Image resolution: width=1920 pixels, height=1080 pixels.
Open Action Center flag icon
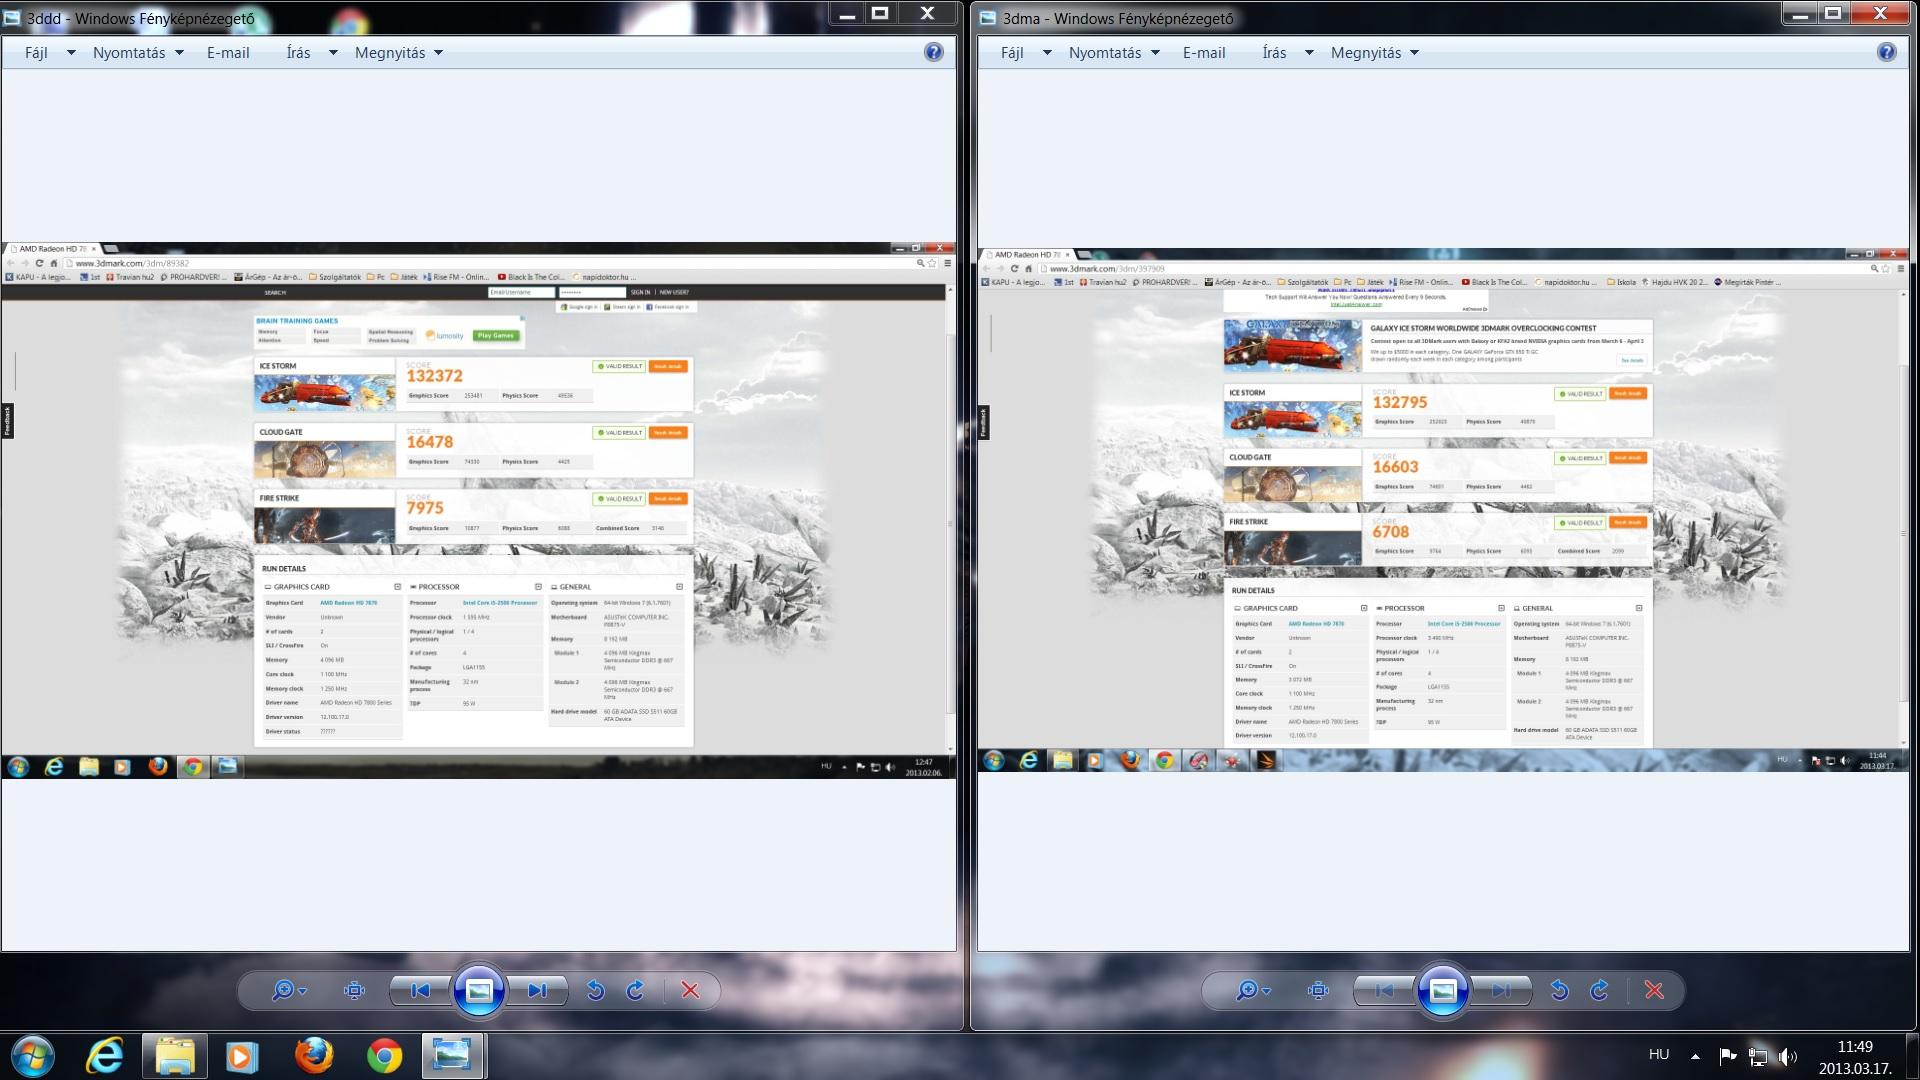(1727, 1056)
